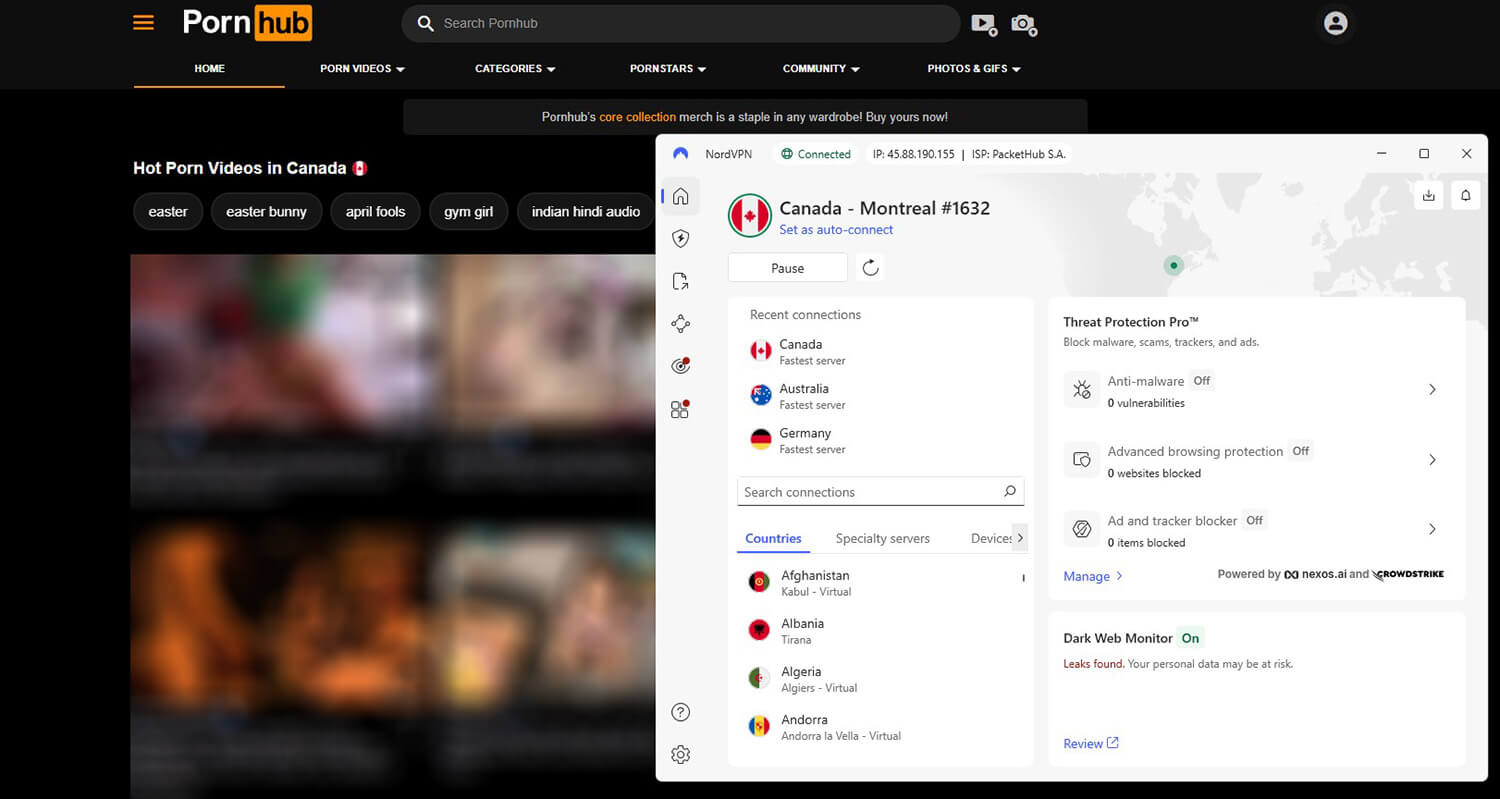Focus the website search field
The width and height of the screenshot is (1500, 799).
(681, 23)
